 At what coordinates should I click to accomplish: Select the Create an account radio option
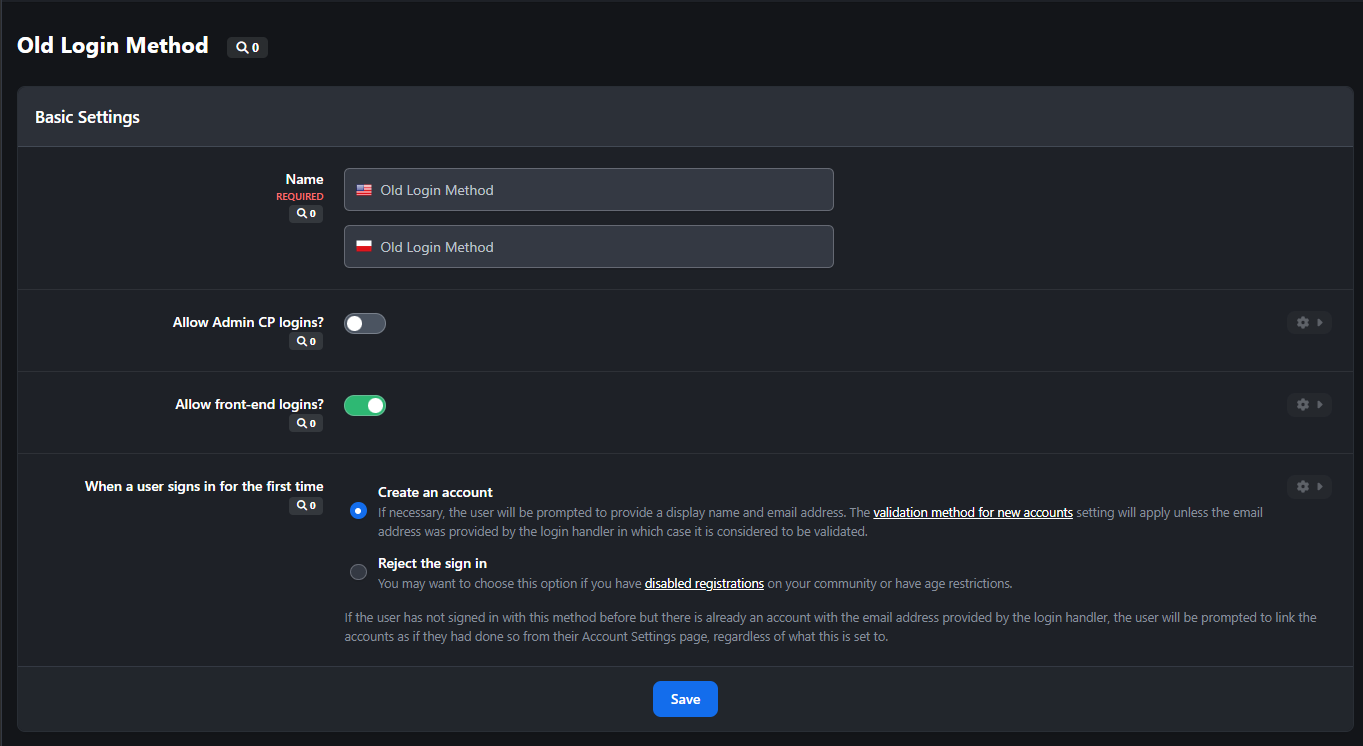[358, 511]
